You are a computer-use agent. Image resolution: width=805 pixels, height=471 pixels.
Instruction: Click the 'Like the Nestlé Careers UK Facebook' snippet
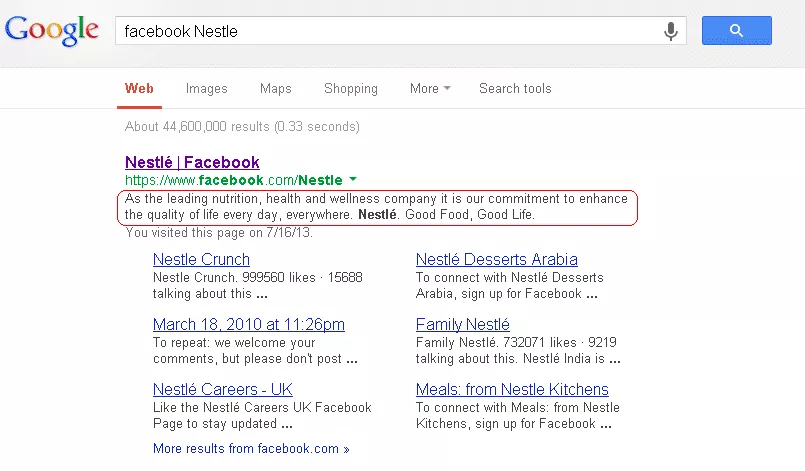pyautogui.click(x=262, y=416)
